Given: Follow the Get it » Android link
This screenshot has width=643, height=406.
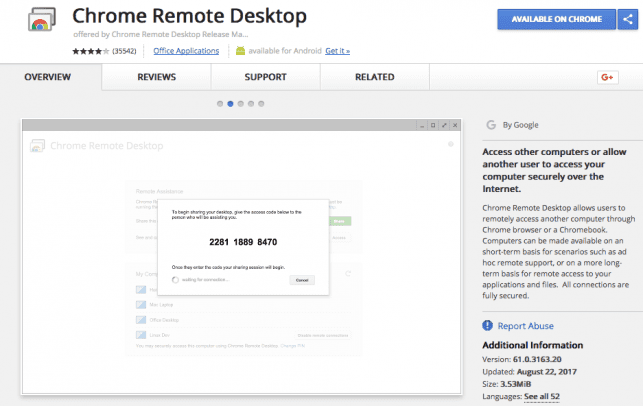Looking at the screenshot, I should pyautogui.click(x=337, y=51).
